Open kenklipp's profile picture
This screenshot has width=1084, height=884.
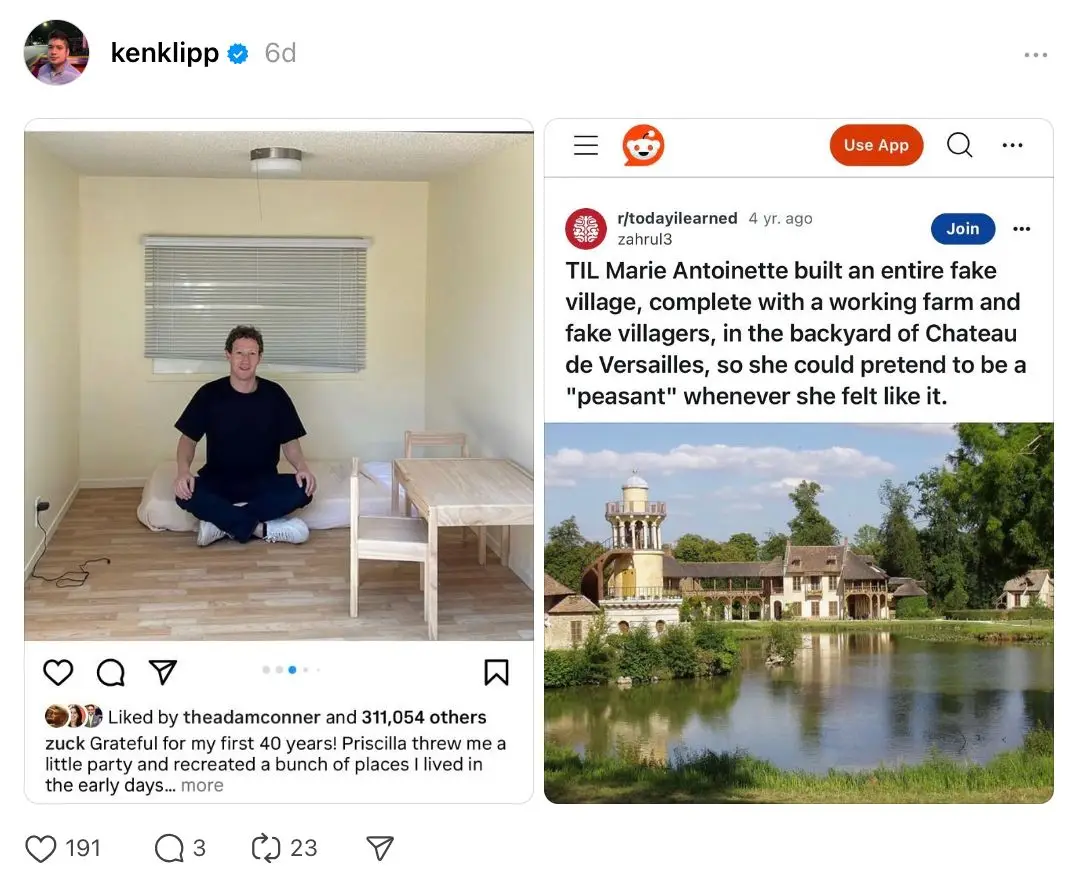point(56,53)
